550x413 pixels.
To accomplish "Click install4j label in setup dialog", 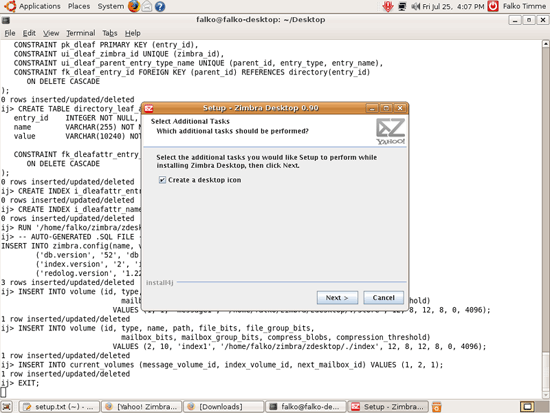I will 160,283.
